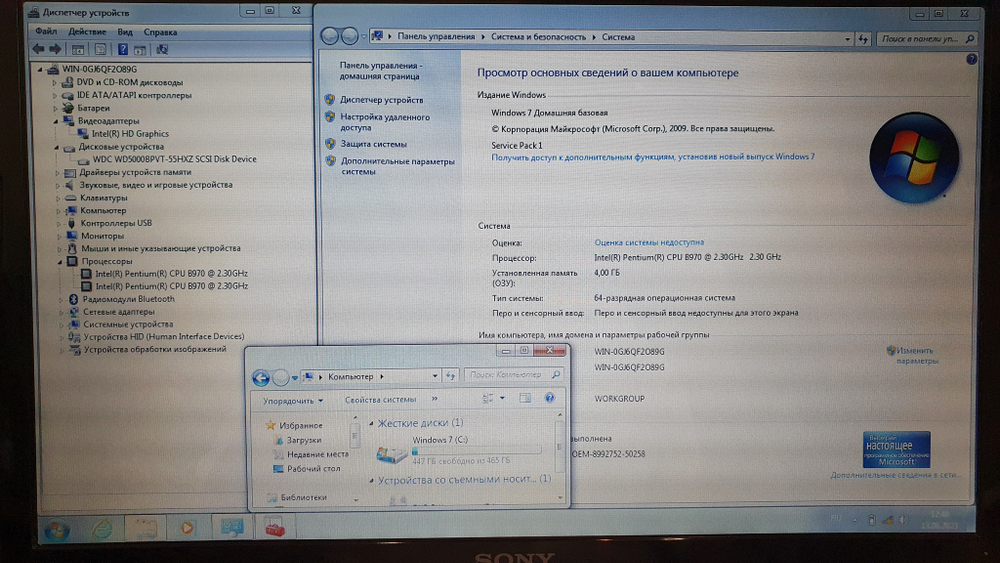Launch Internet Explorer from taskbar

pyautogui.click(x=102, y=529)
